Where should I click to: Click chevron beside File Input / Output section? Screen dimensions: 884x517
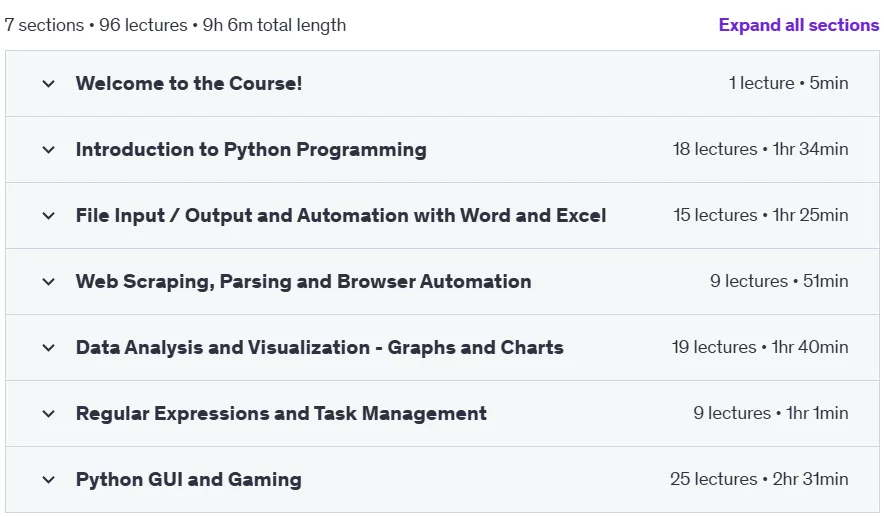coord(48,216)
